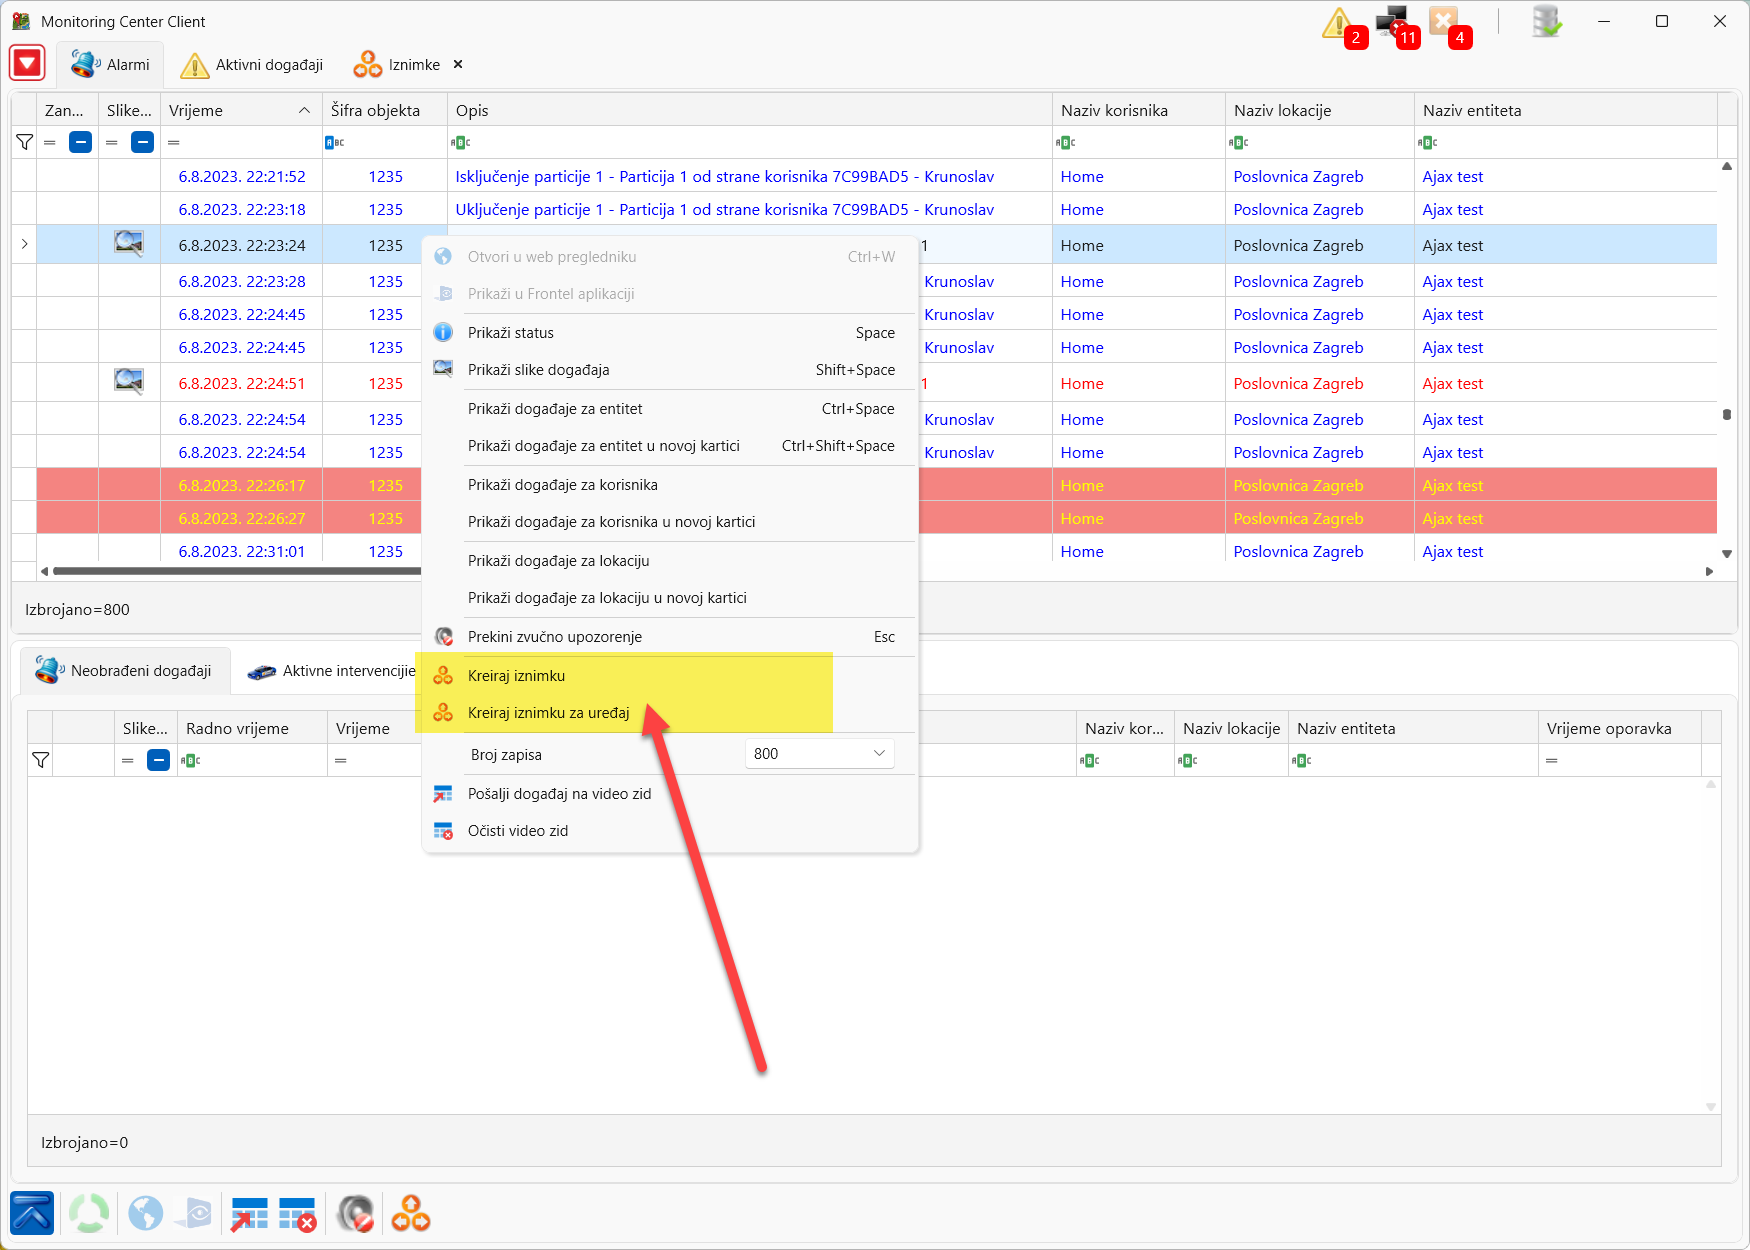Switch to the Aktivni događaji tab
The width and height of the screenshot is (1750, 1250).
[252, 65]
